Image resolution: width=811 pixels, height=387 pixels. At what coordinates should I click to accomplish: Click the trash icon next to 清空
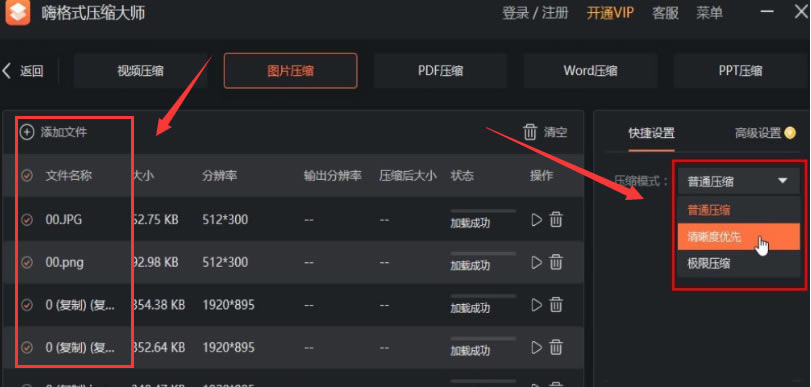(x=530, y=132)
